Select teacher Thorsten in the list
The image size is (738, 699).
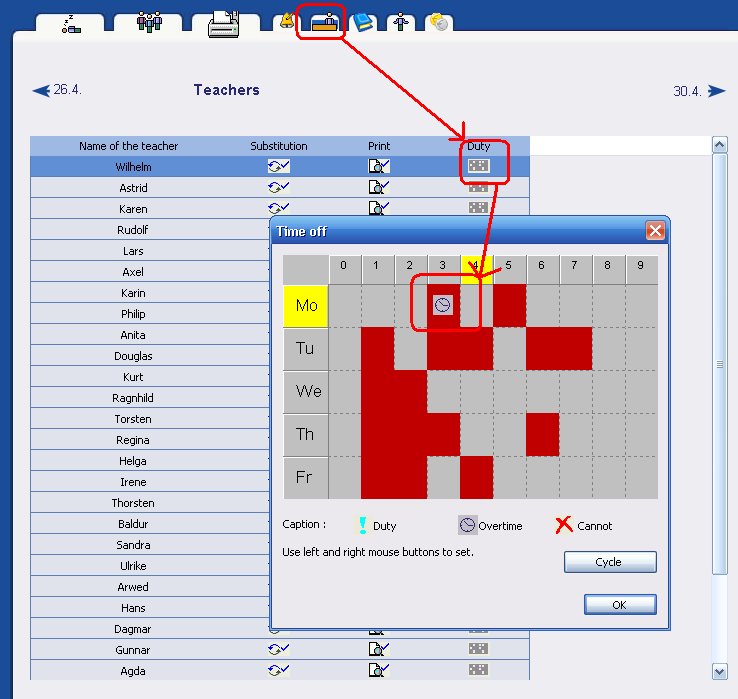point(133,503)
